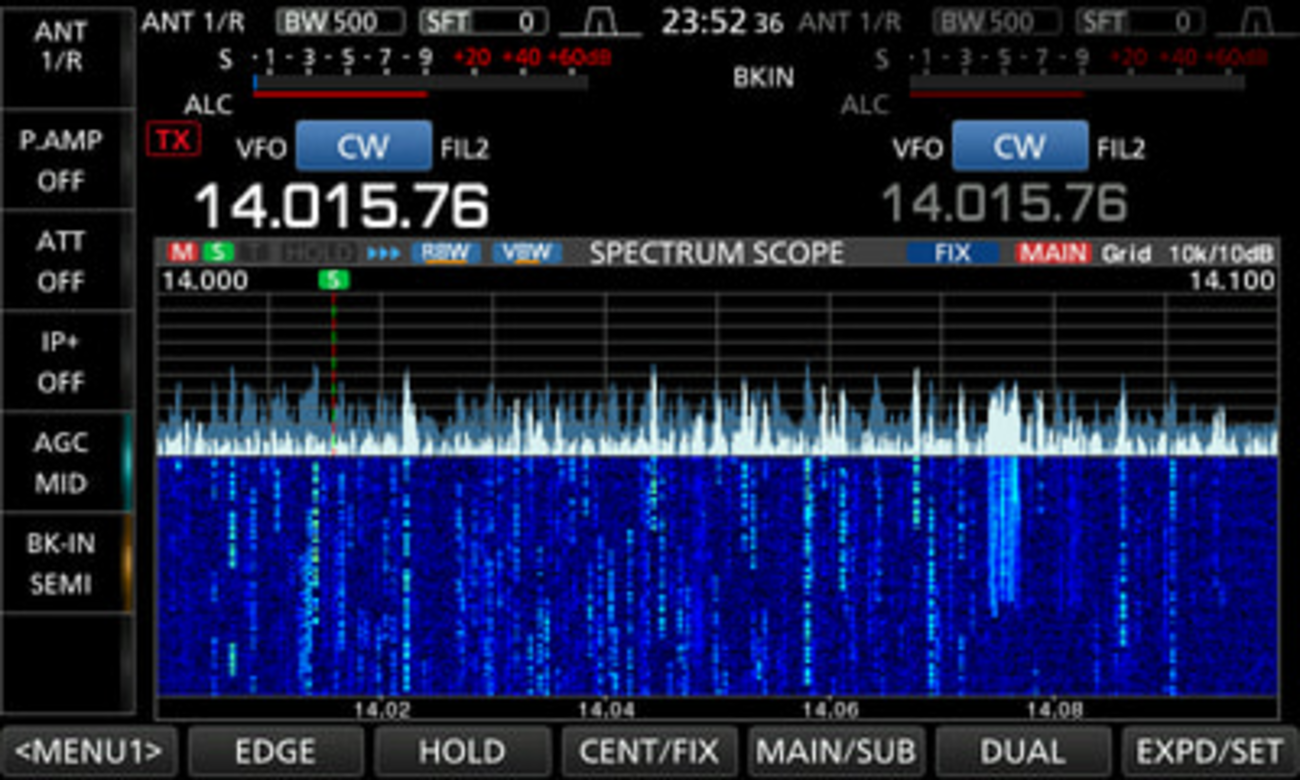Open the main band BW 500 bandwidth indicator

point(340,22)
